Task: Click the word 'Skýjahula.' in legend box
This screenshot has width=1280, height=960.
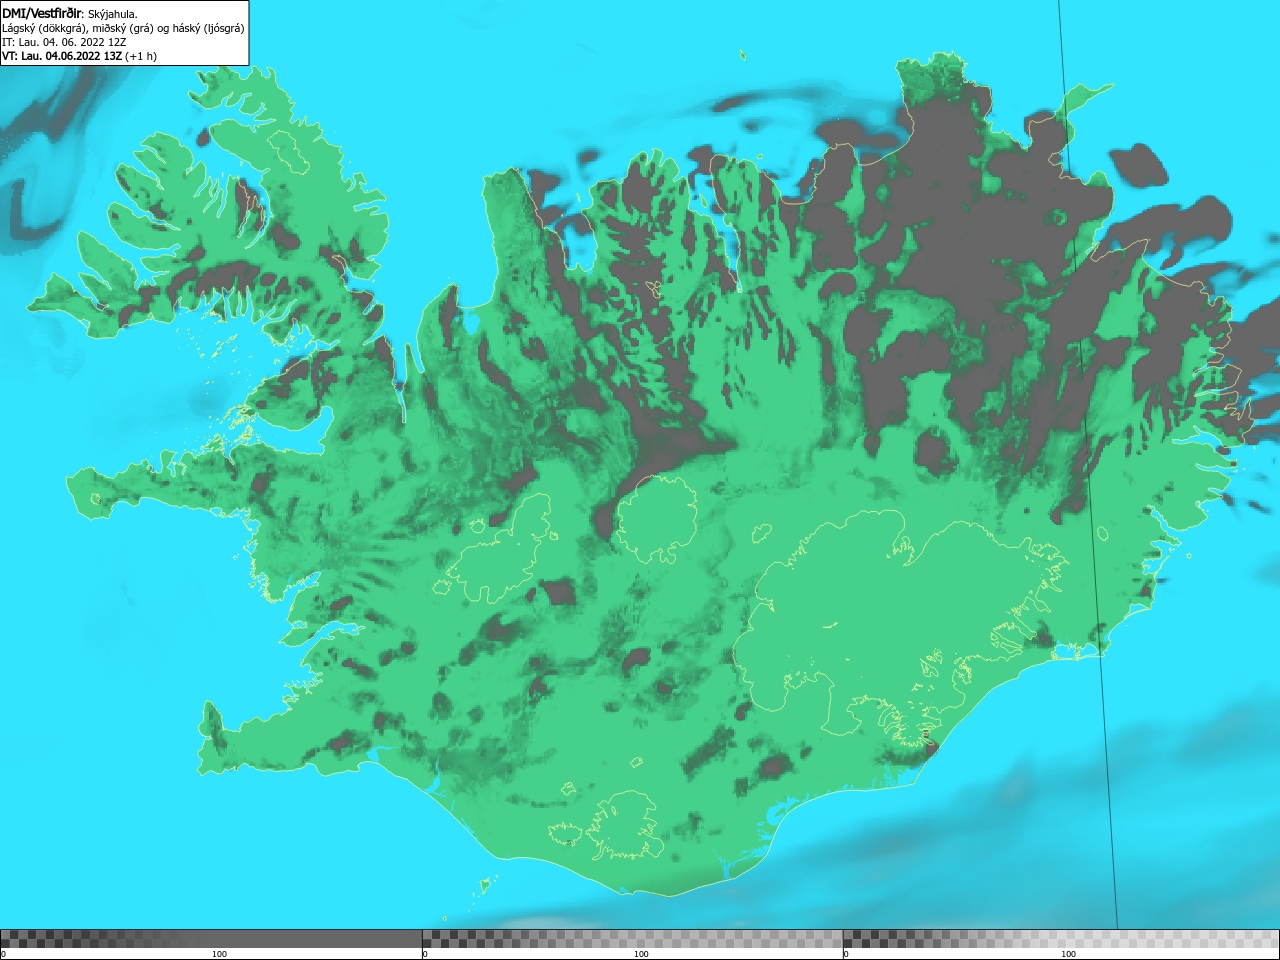Action: pos(113,14)
